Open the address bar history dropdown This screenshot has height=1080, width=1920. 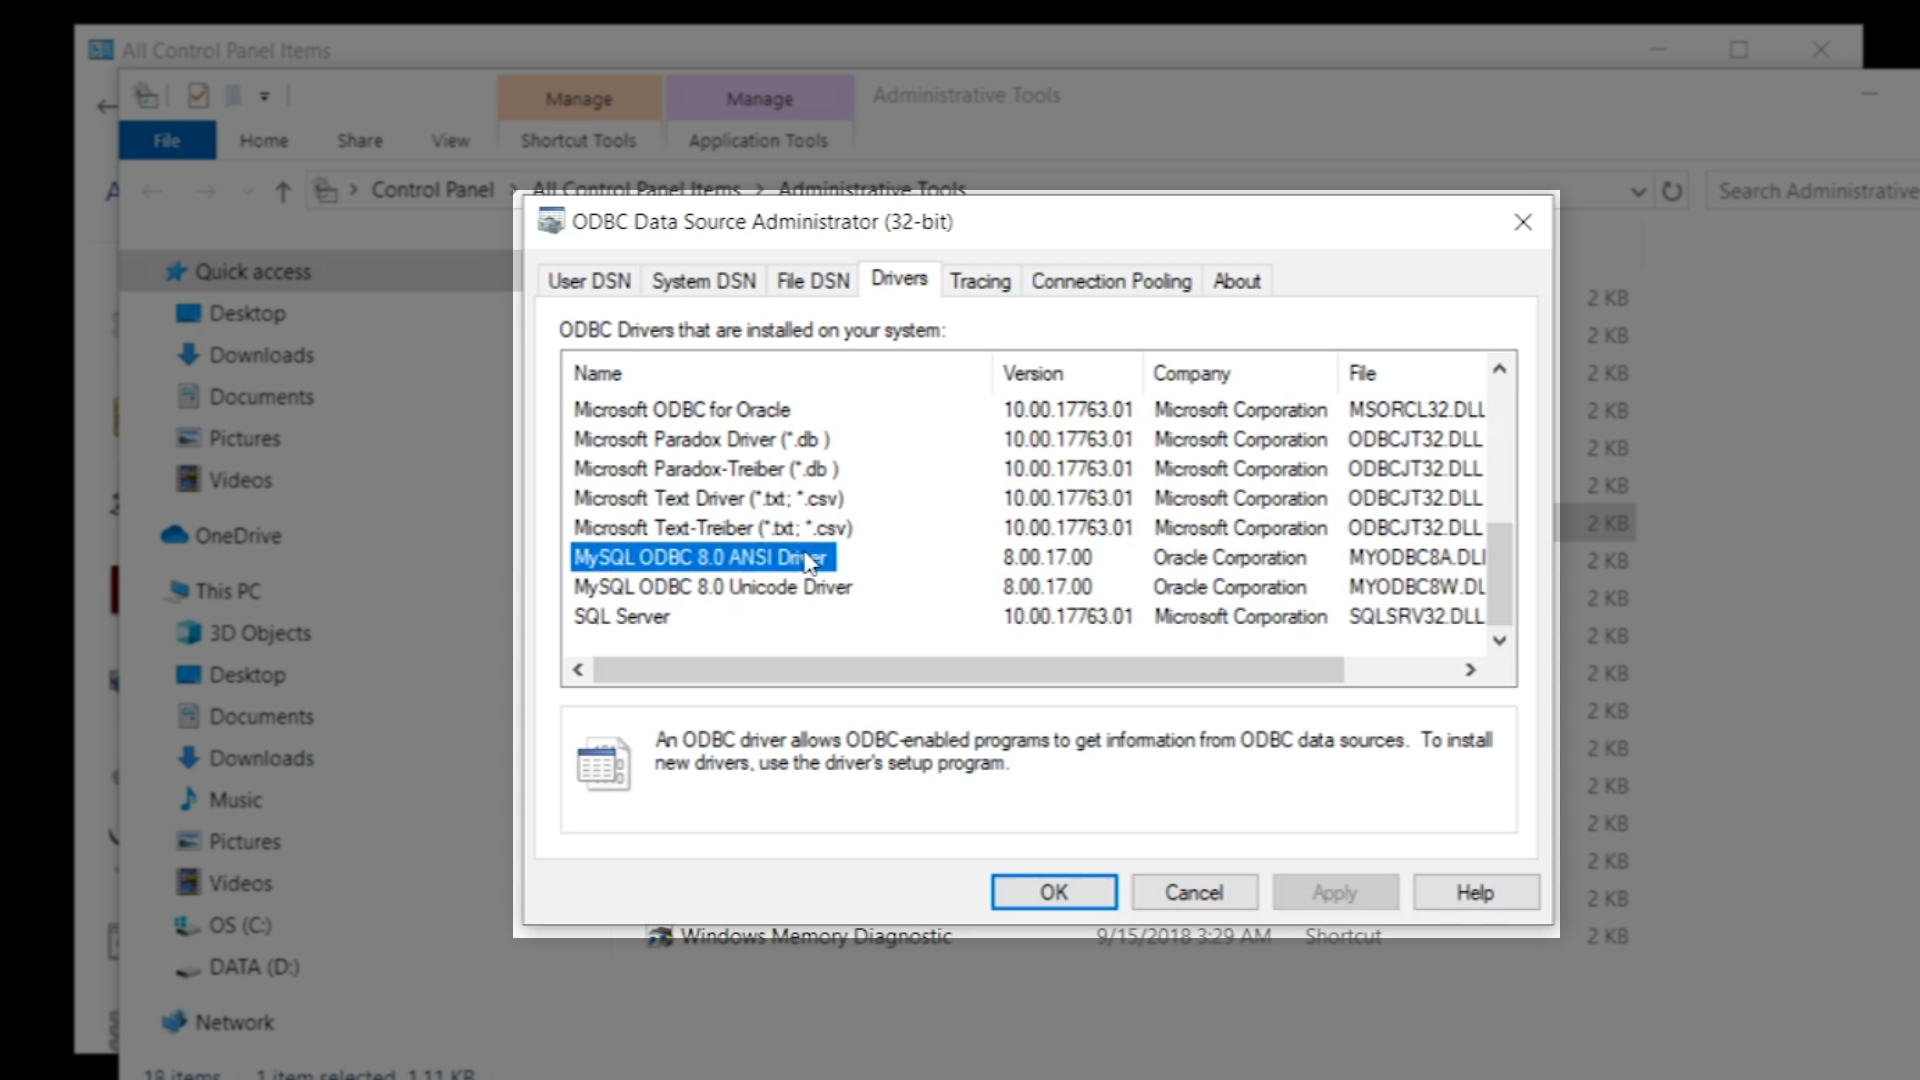(1638, 191)
